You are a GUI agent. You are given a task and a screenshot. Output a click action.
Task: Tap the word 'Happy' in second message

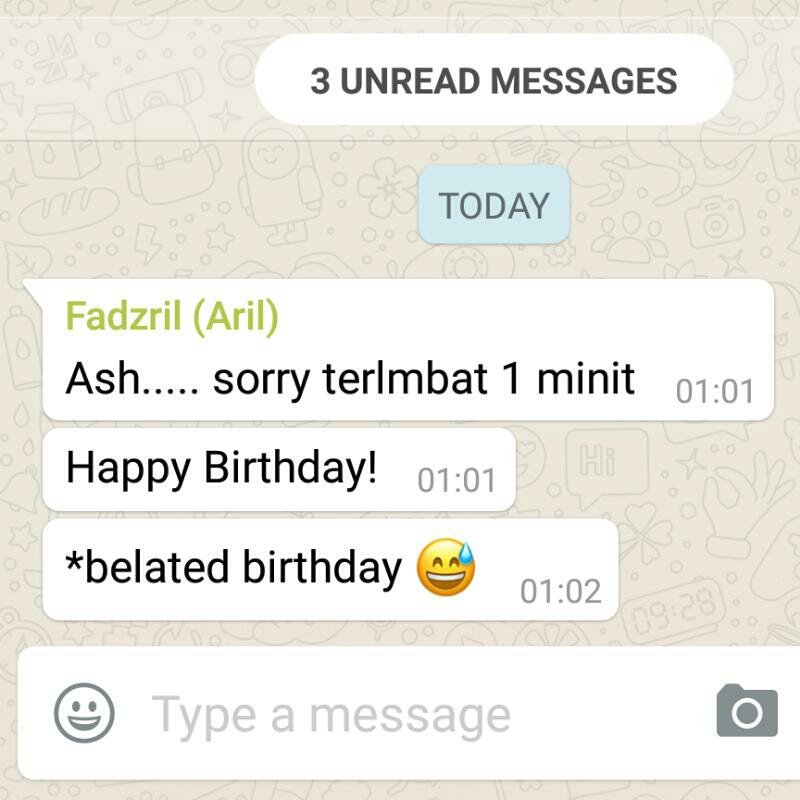[x=129, y=468]
